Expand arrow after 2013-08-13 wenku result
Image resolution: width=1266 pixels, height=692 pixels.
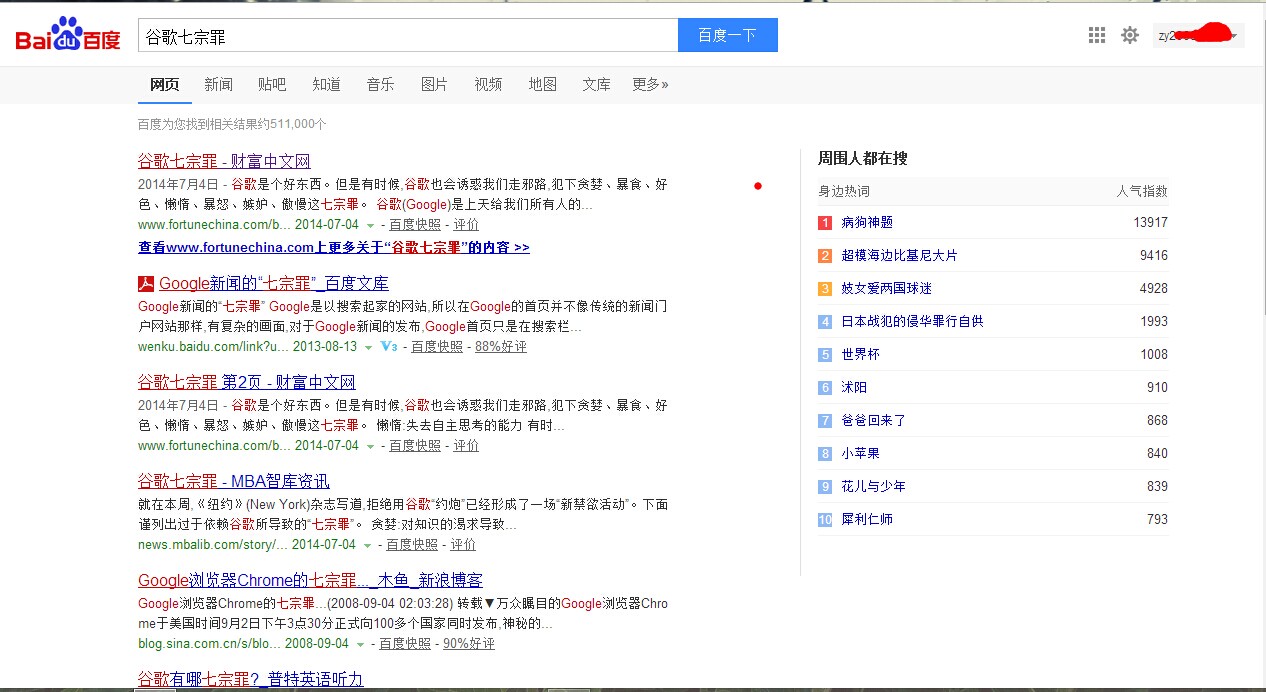[368, 348]
